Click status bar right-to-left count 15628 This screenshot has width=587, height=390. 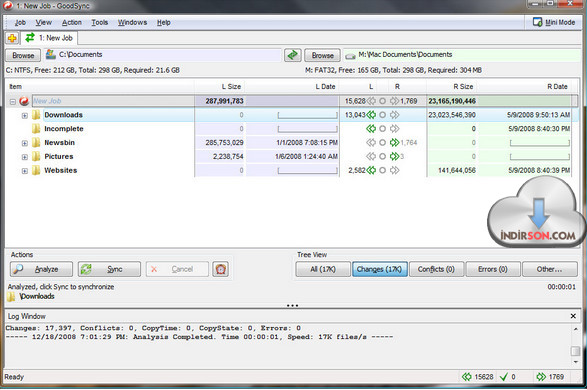point(478,377)
